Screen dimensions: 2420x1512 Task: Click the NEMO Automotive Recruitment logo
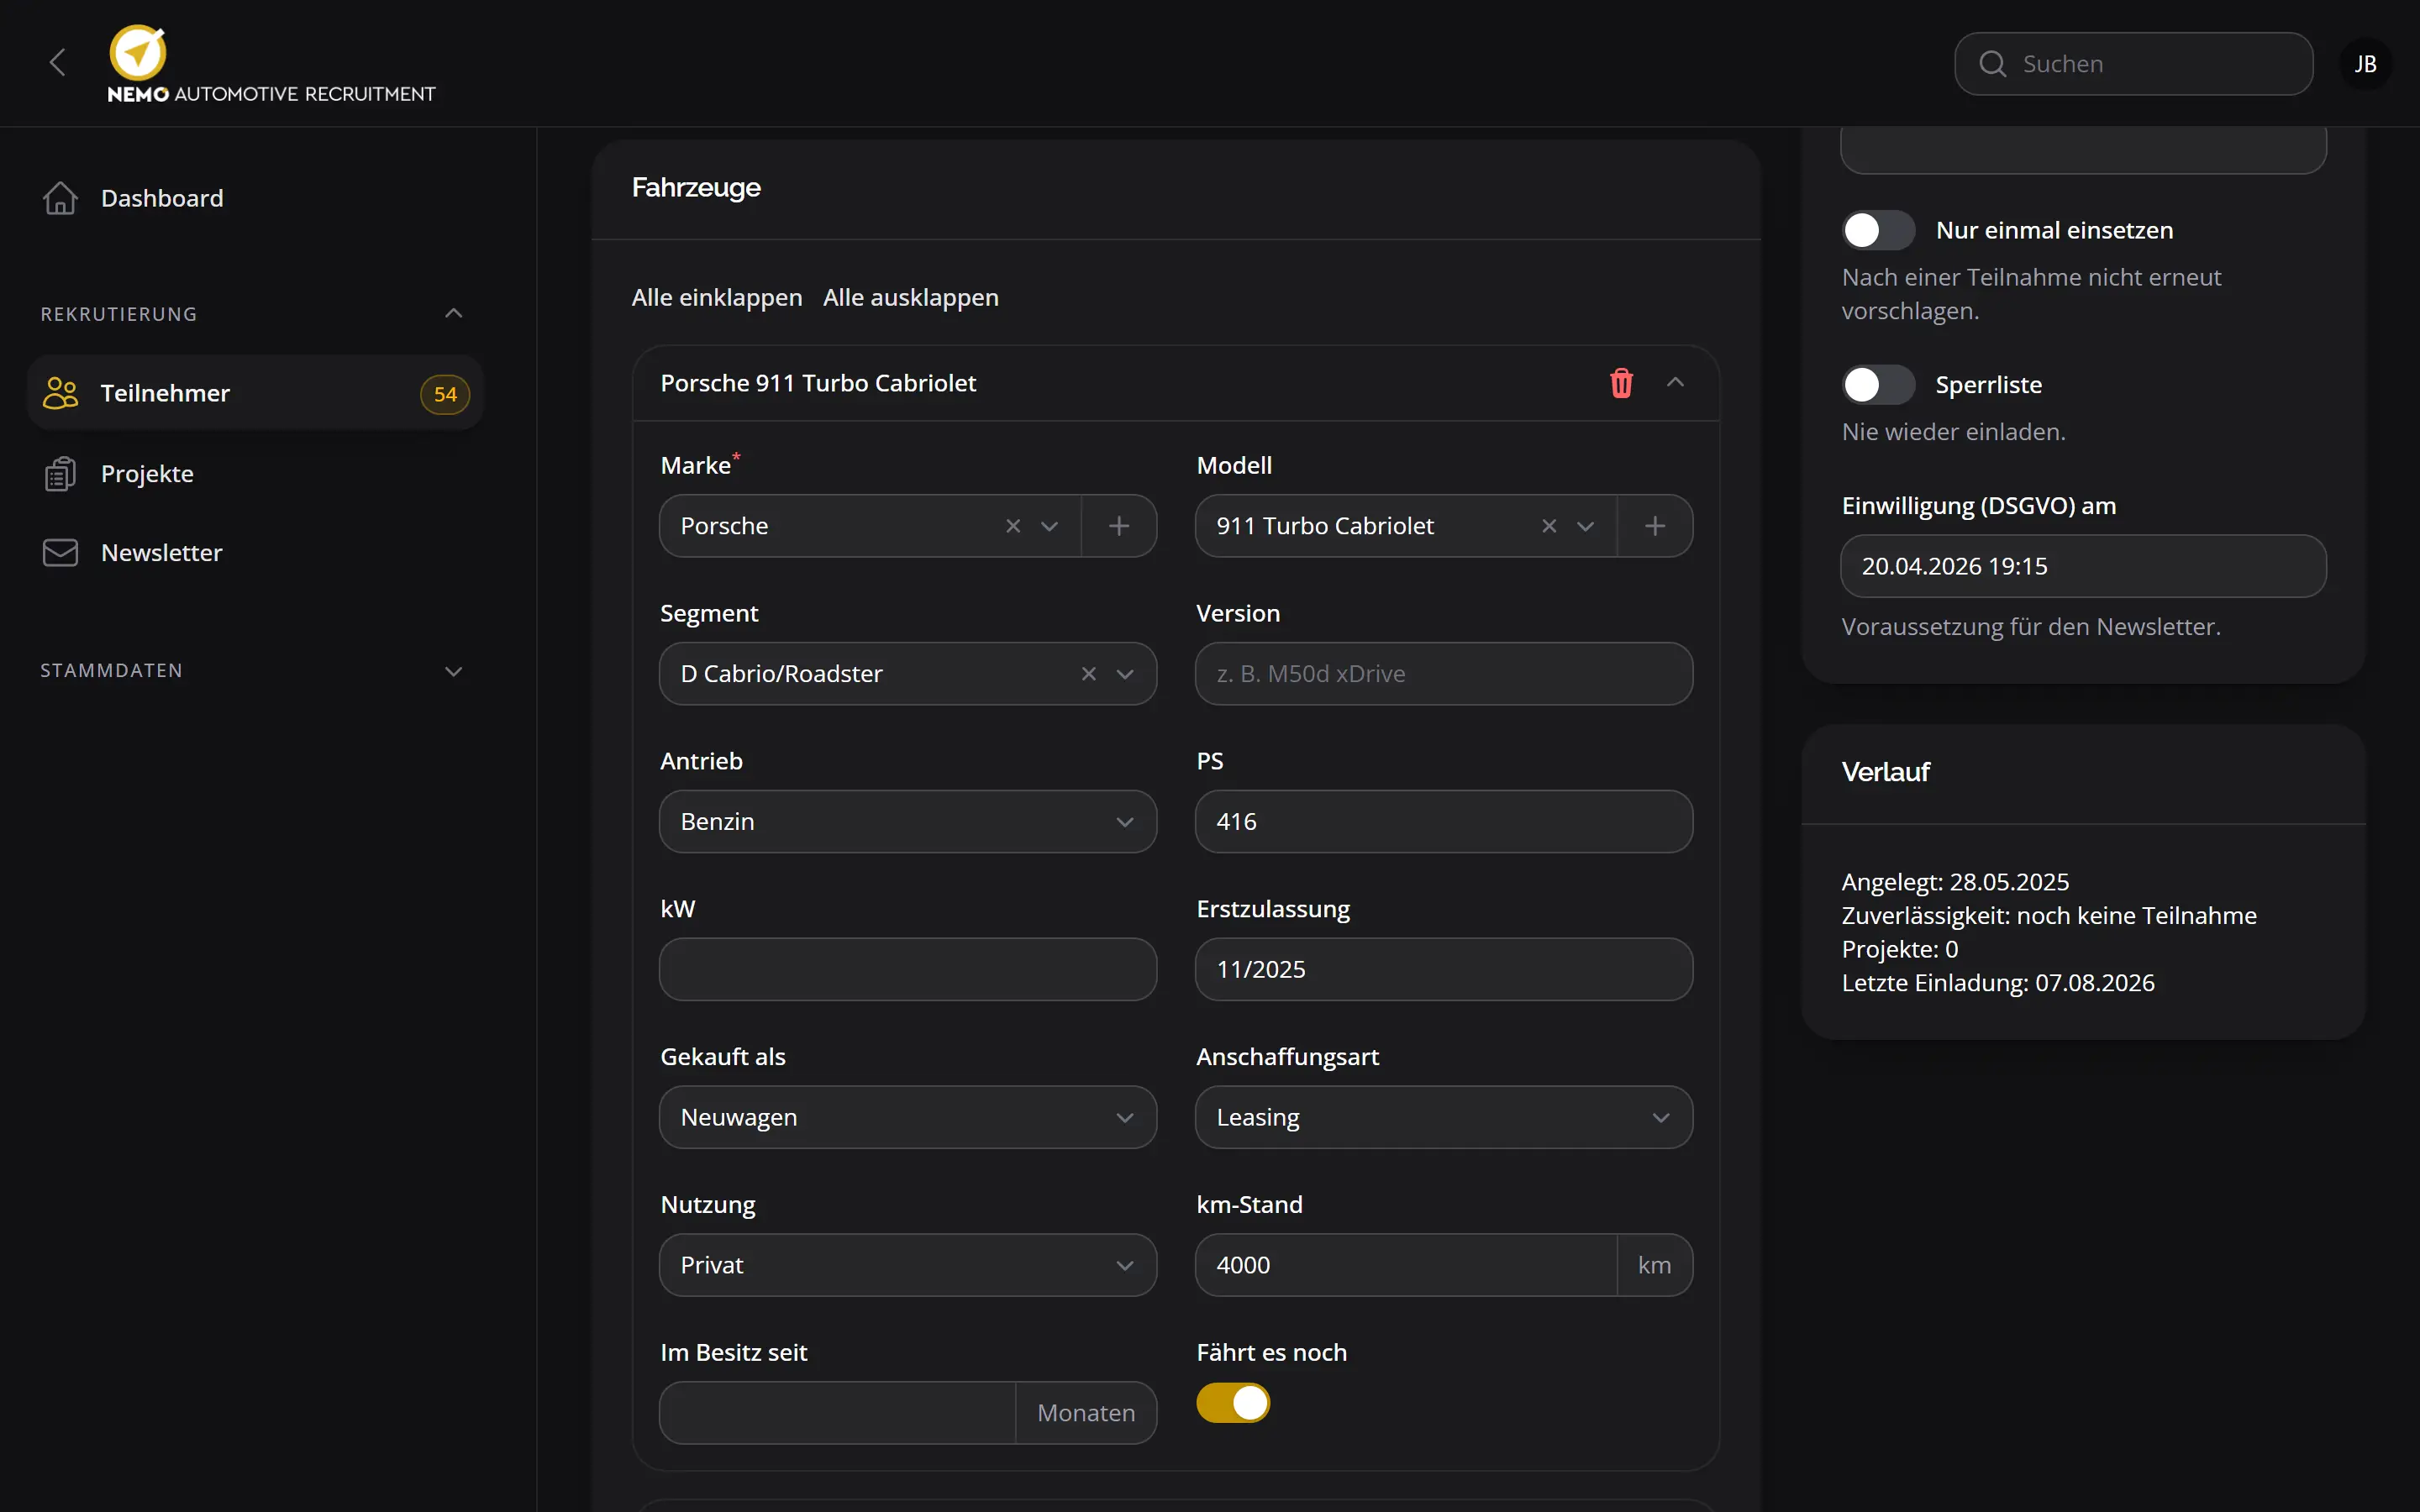pyautogui.click(x=271, y=64)
